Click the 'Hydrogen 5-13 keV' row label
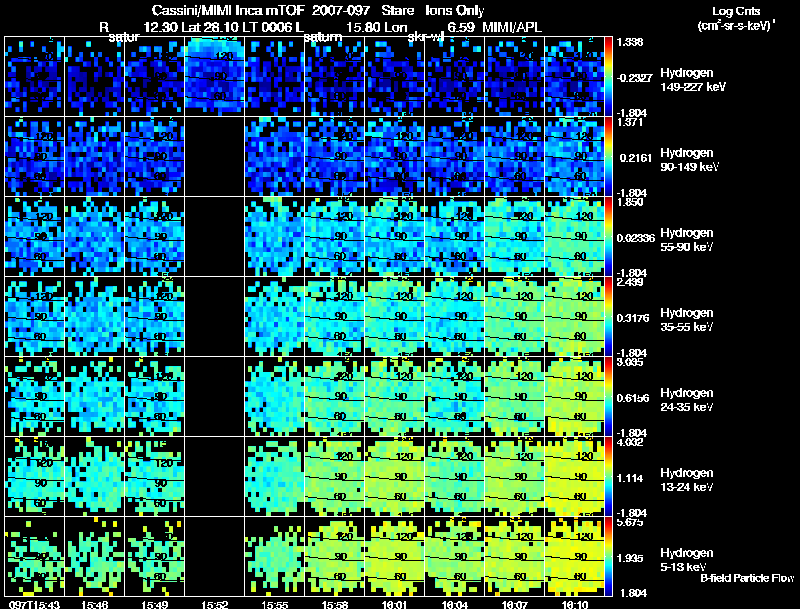The width and height of the screenshot is (800, 609). click(687, 560)
